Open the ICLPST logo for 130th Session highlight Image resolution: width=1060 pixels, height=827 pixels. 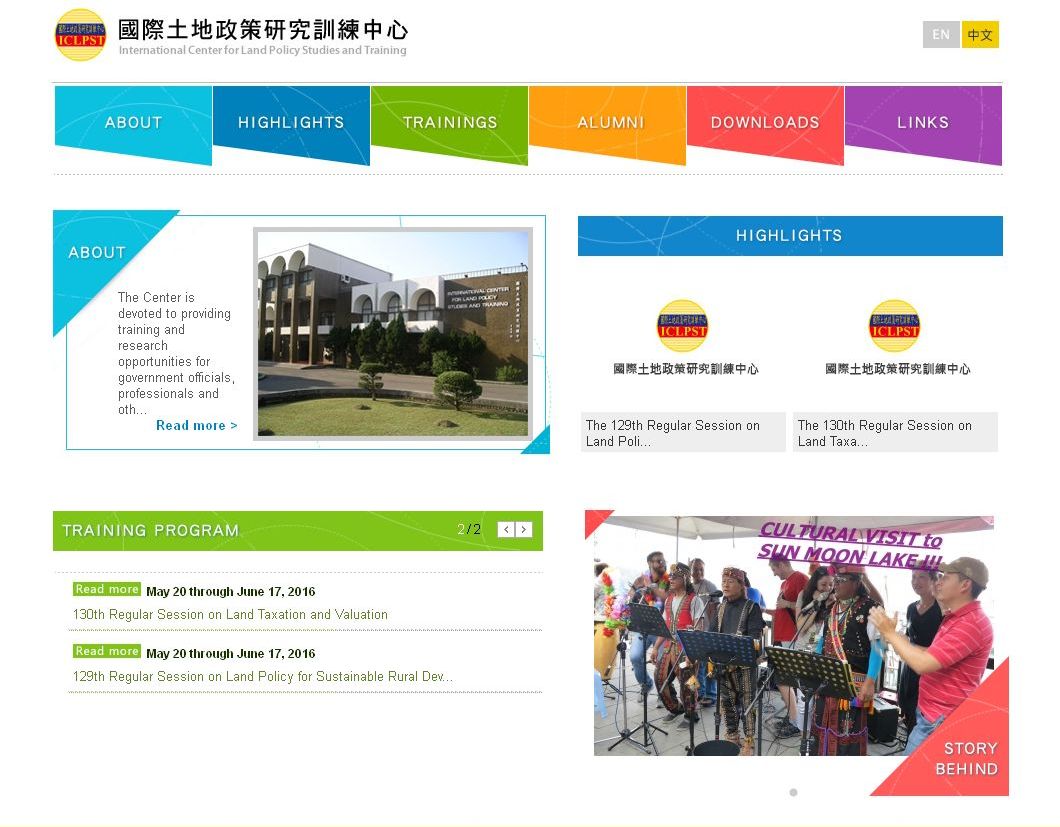894,326
